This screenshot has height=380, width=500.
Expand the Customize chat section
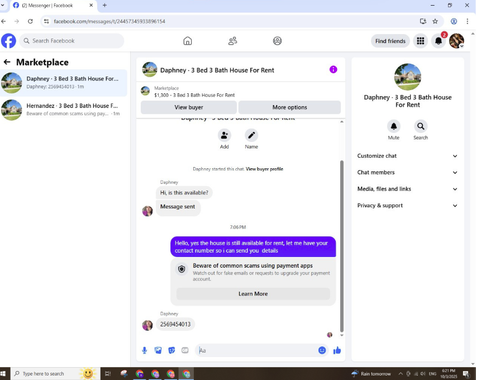tap(407, 156)
